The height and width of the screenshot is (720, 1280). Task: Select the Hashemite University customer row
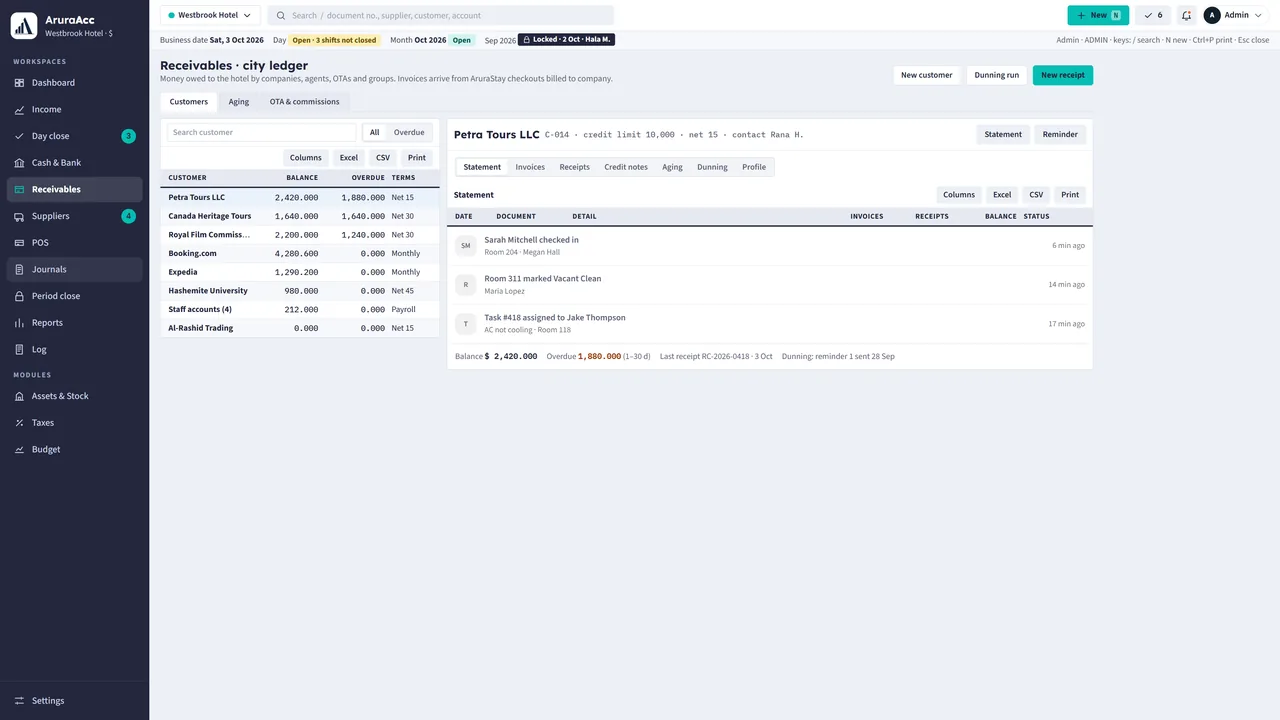(x=300, y=291)
